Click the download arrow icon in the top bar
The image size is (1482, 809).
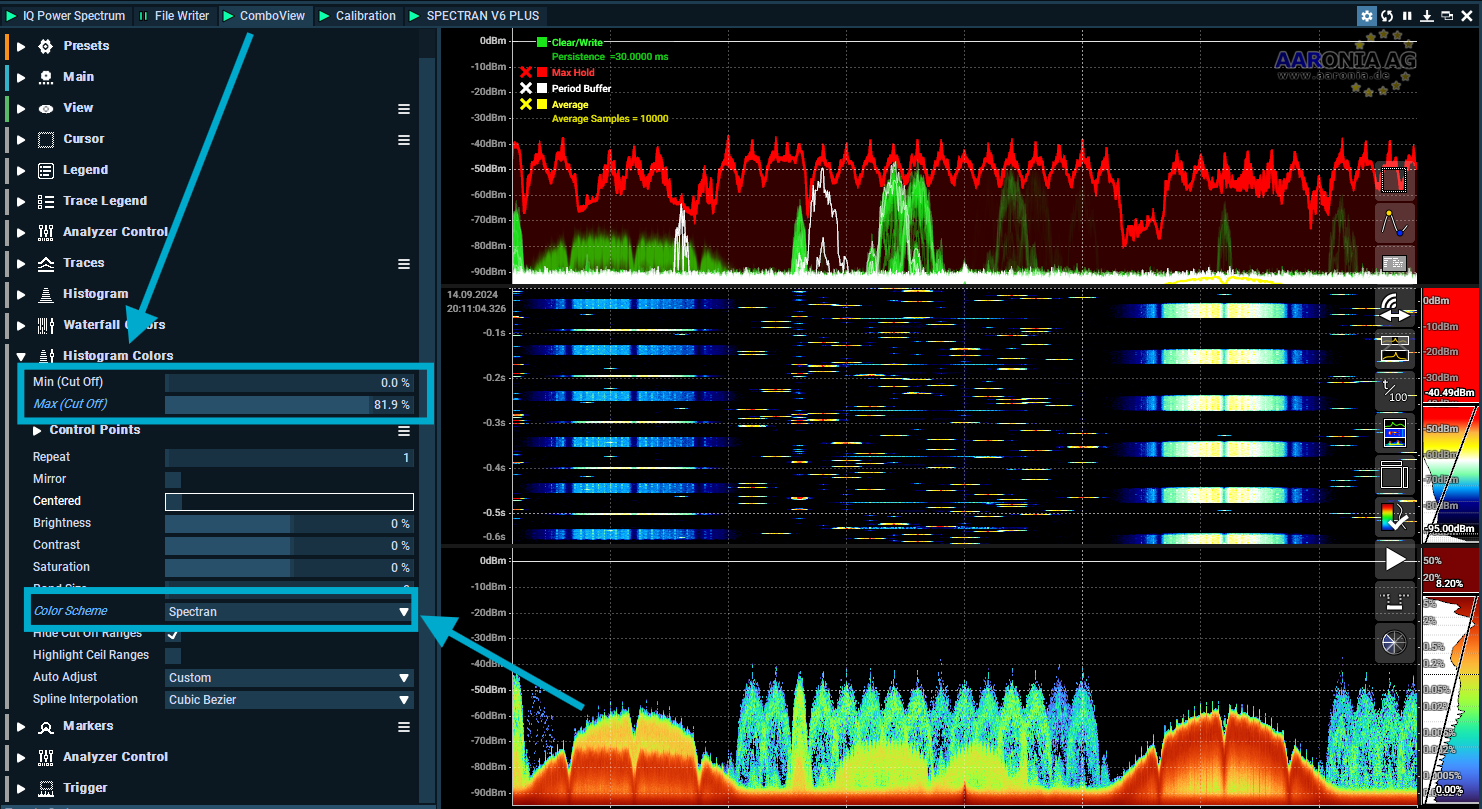pyautogui.click(x=1427, y=15)
